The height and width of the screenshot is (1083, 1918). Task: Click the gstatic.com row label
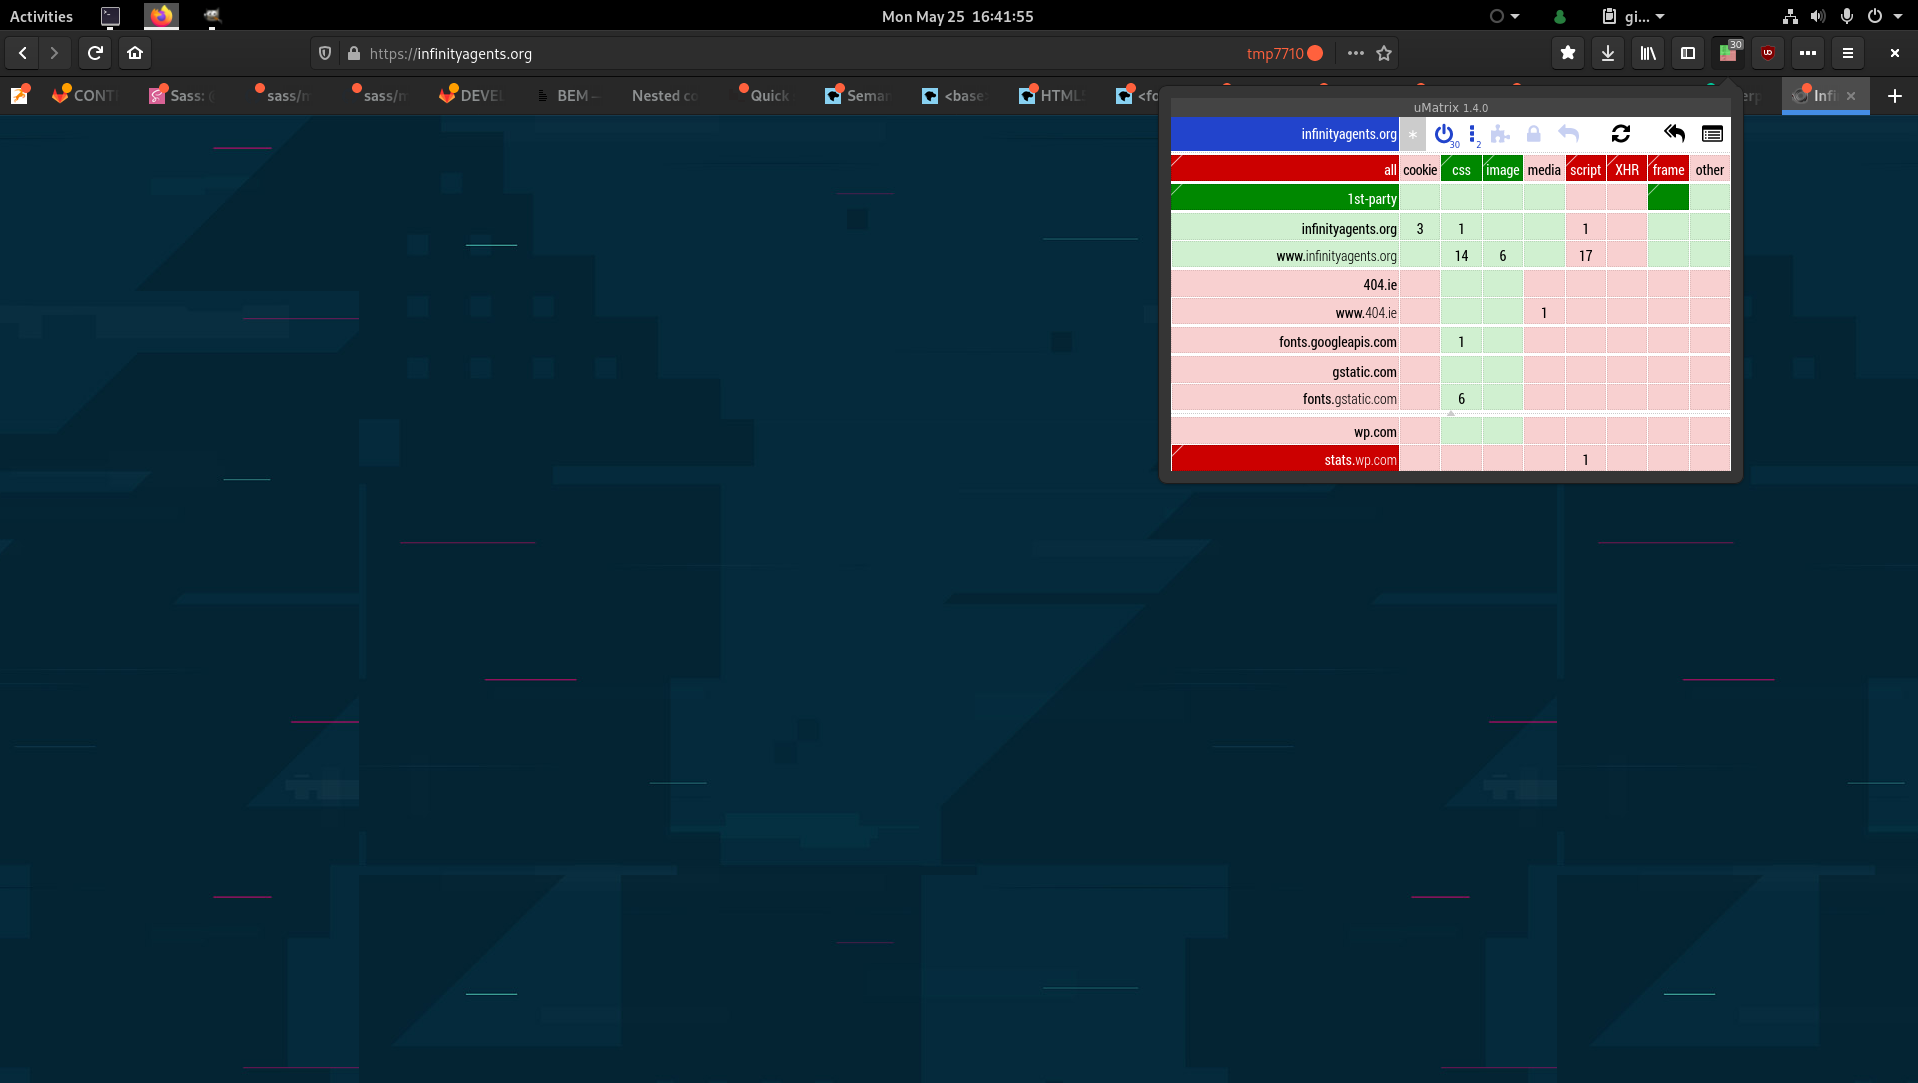1285,372
